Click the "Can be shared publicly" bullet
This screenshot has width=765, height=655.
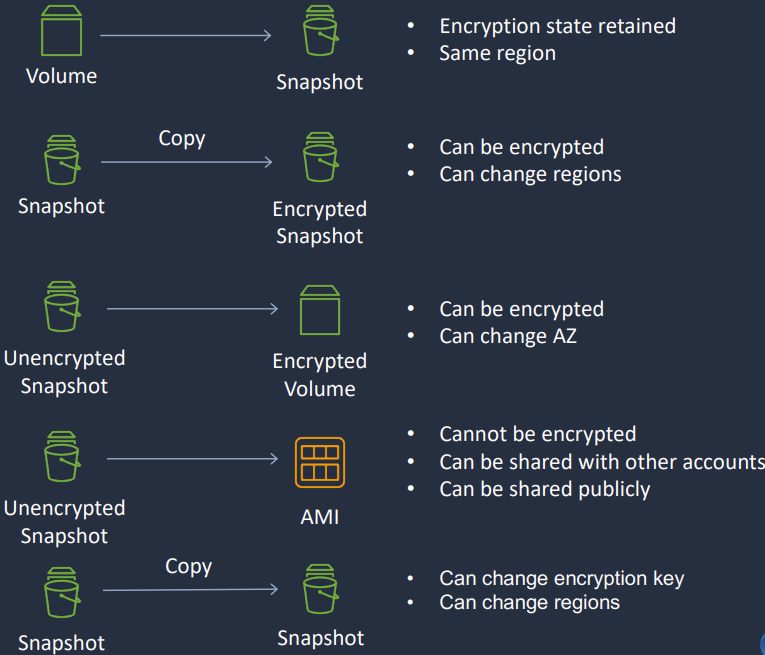(544, 489)
